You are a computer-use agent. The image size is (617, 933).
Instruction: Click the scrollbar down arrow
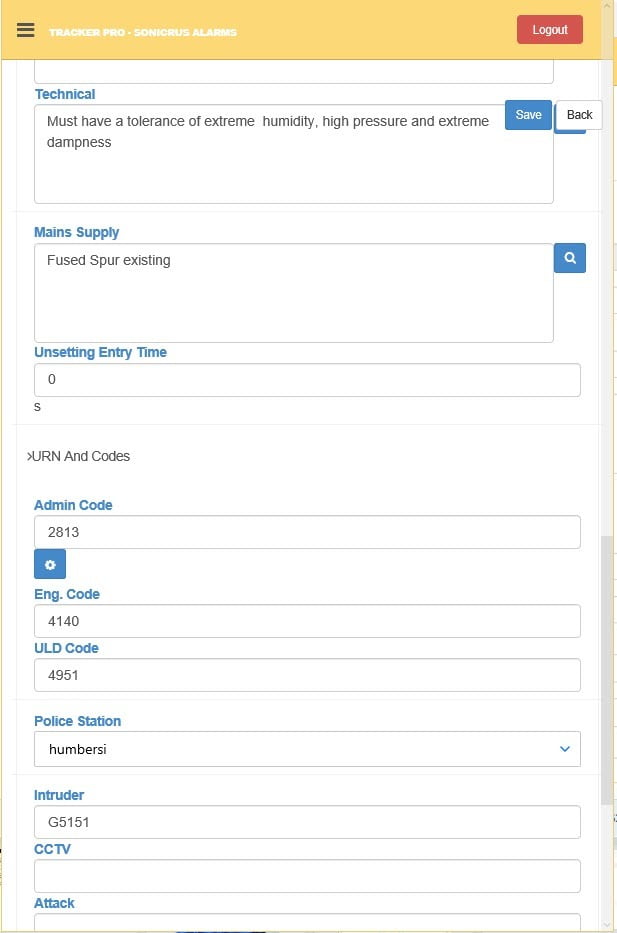point(607,924)
